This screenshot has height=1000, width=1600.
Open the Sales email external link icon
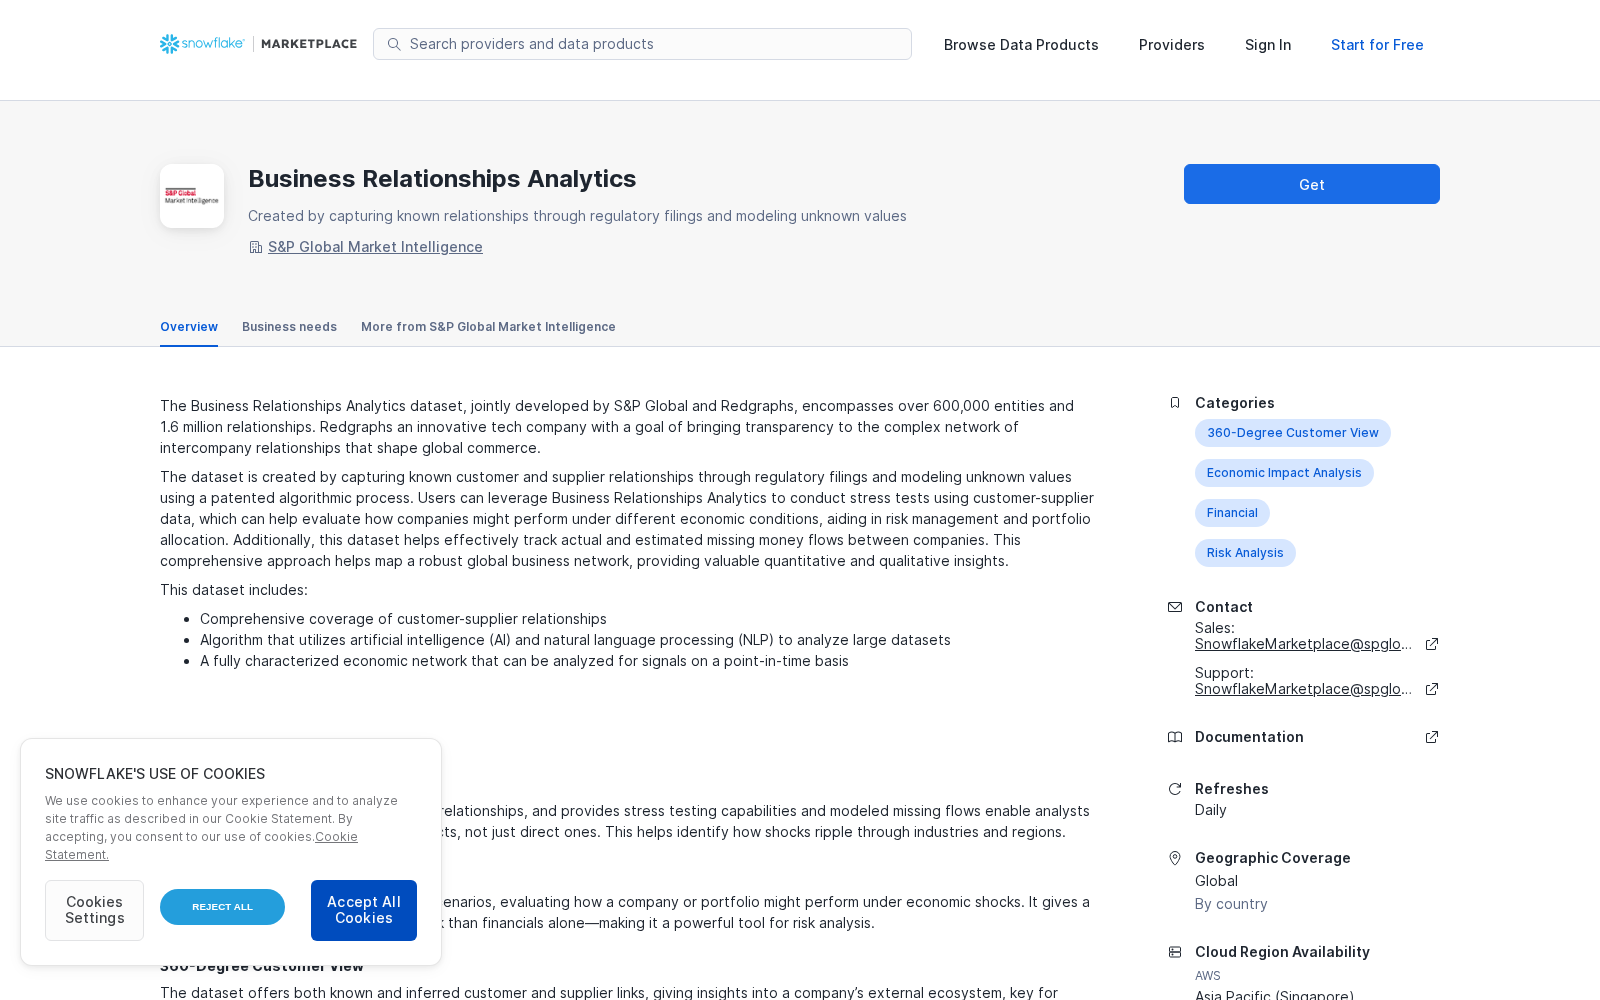click(x=1432, y=644)
